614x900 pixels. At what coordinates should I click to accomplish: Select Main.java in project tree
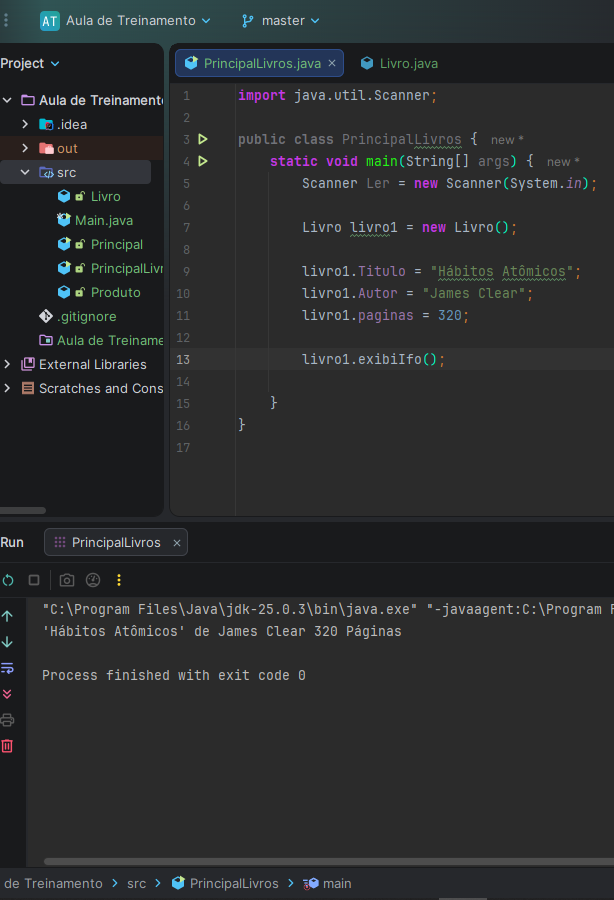coord(104,220)
